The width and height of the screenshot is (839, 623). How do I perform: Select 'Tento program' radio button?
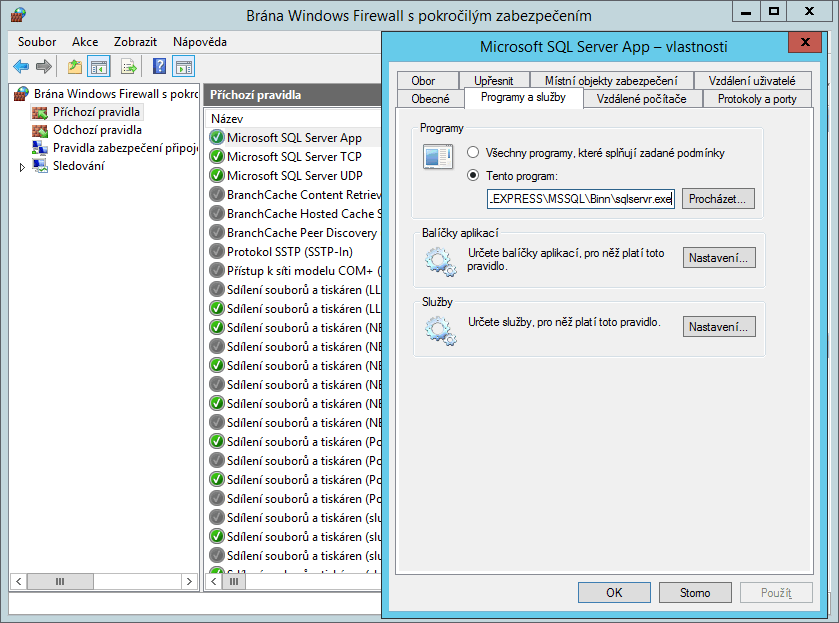click(474, 175)
